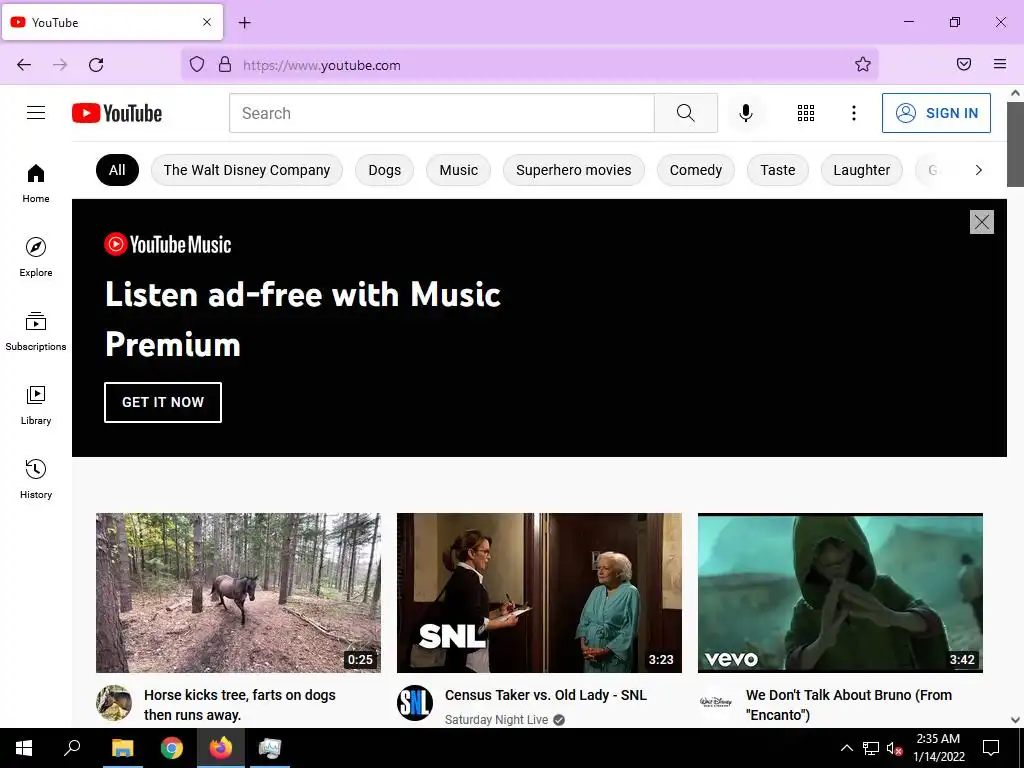Select Superhero movies filter chip
The width and height of the screenshot is (1024, 768).
(573, 170)
